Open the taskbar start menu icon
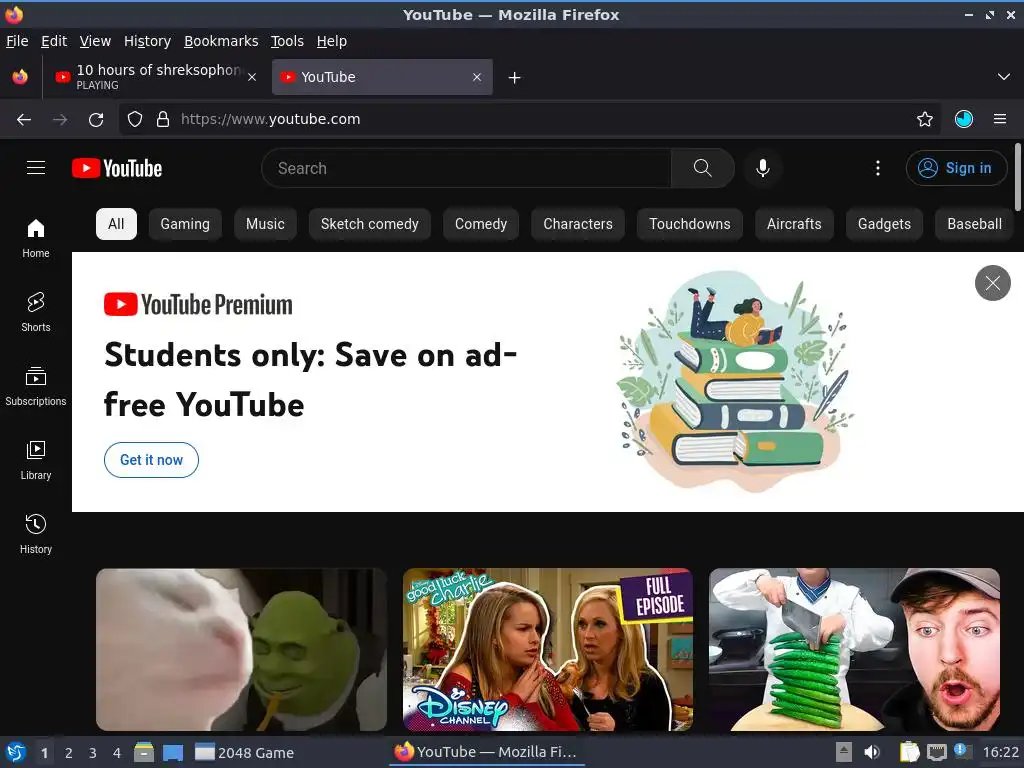The width and height of the screenshot is (1024, 768). [x=16, y=752]
